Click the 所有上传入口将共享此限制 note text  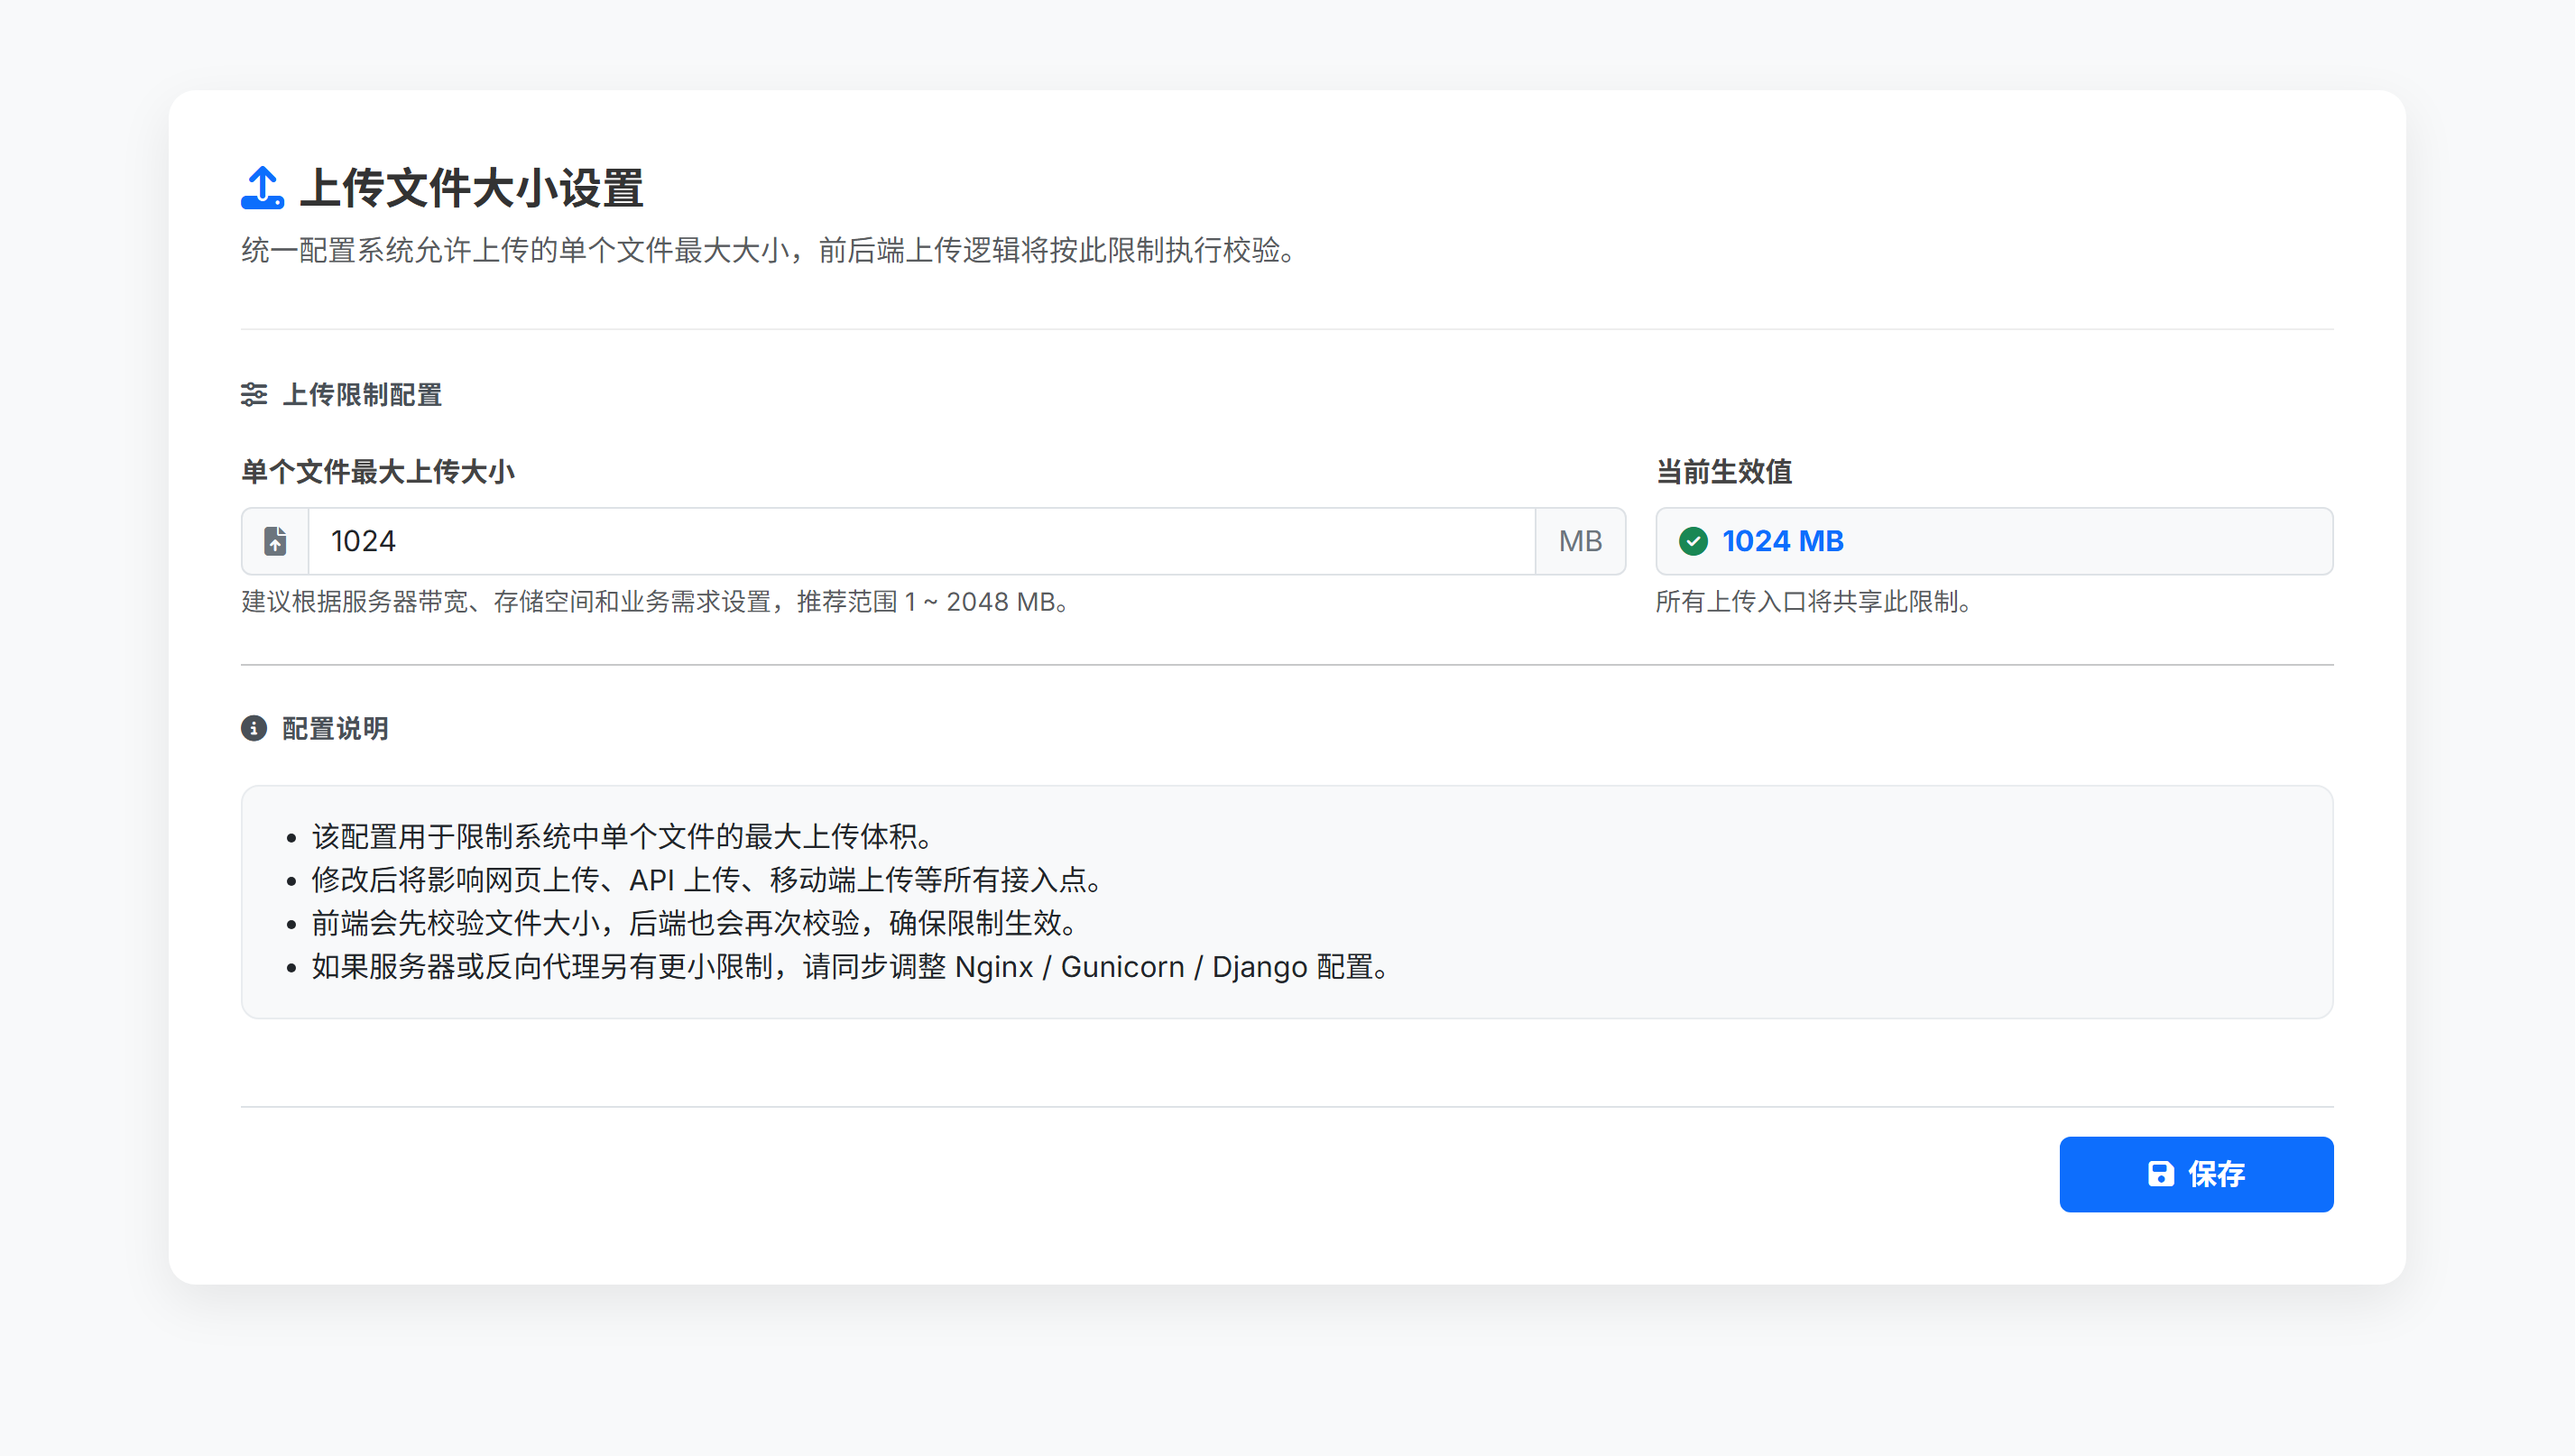1812,602
